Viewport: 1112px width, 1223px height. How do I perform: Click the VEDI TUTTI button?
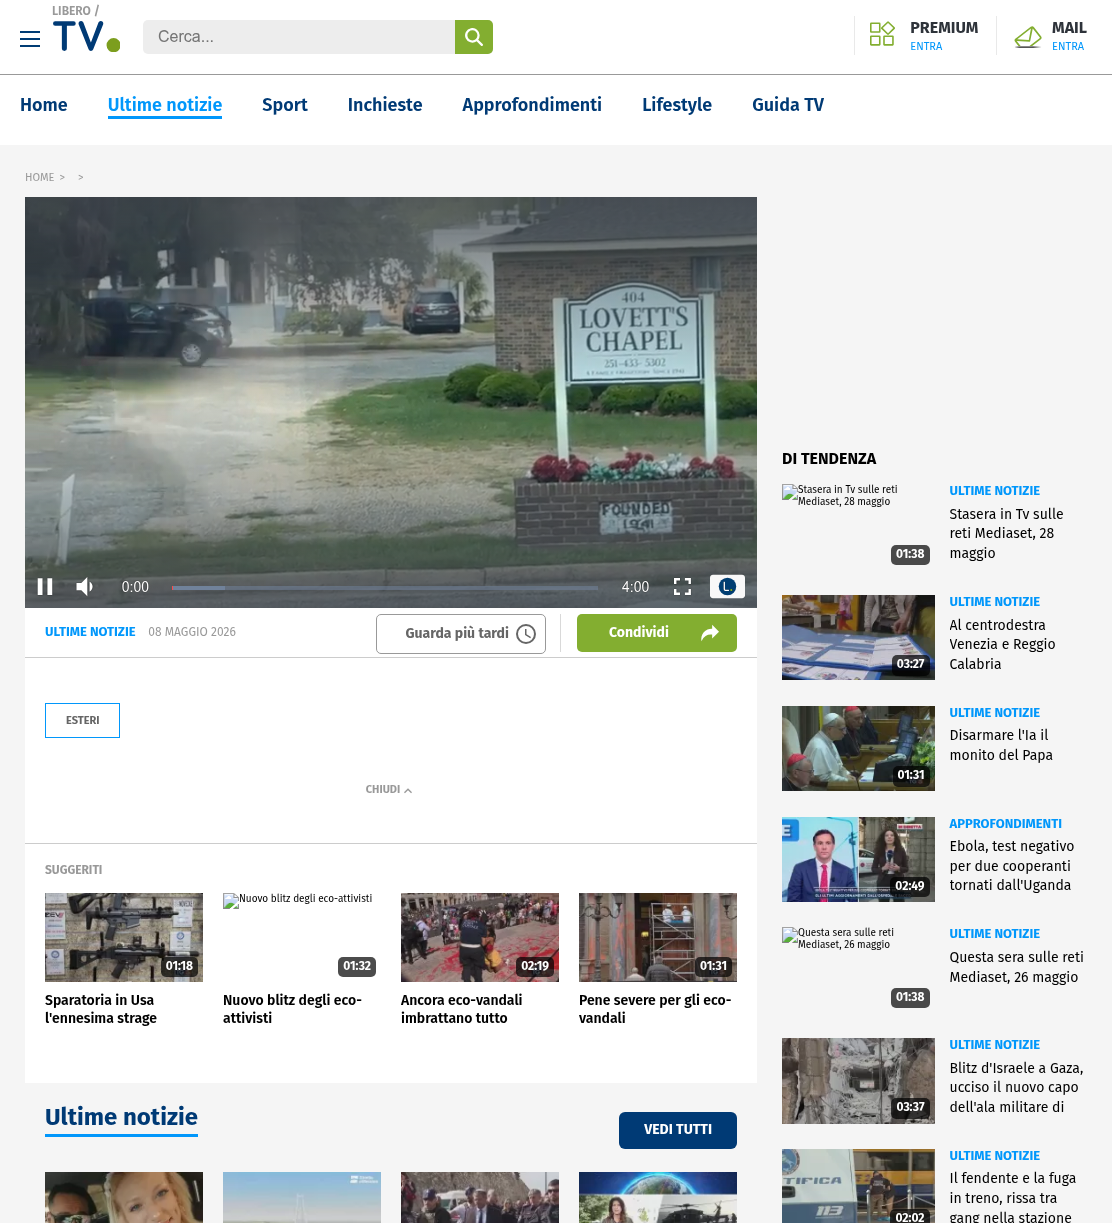point(678,1130)
